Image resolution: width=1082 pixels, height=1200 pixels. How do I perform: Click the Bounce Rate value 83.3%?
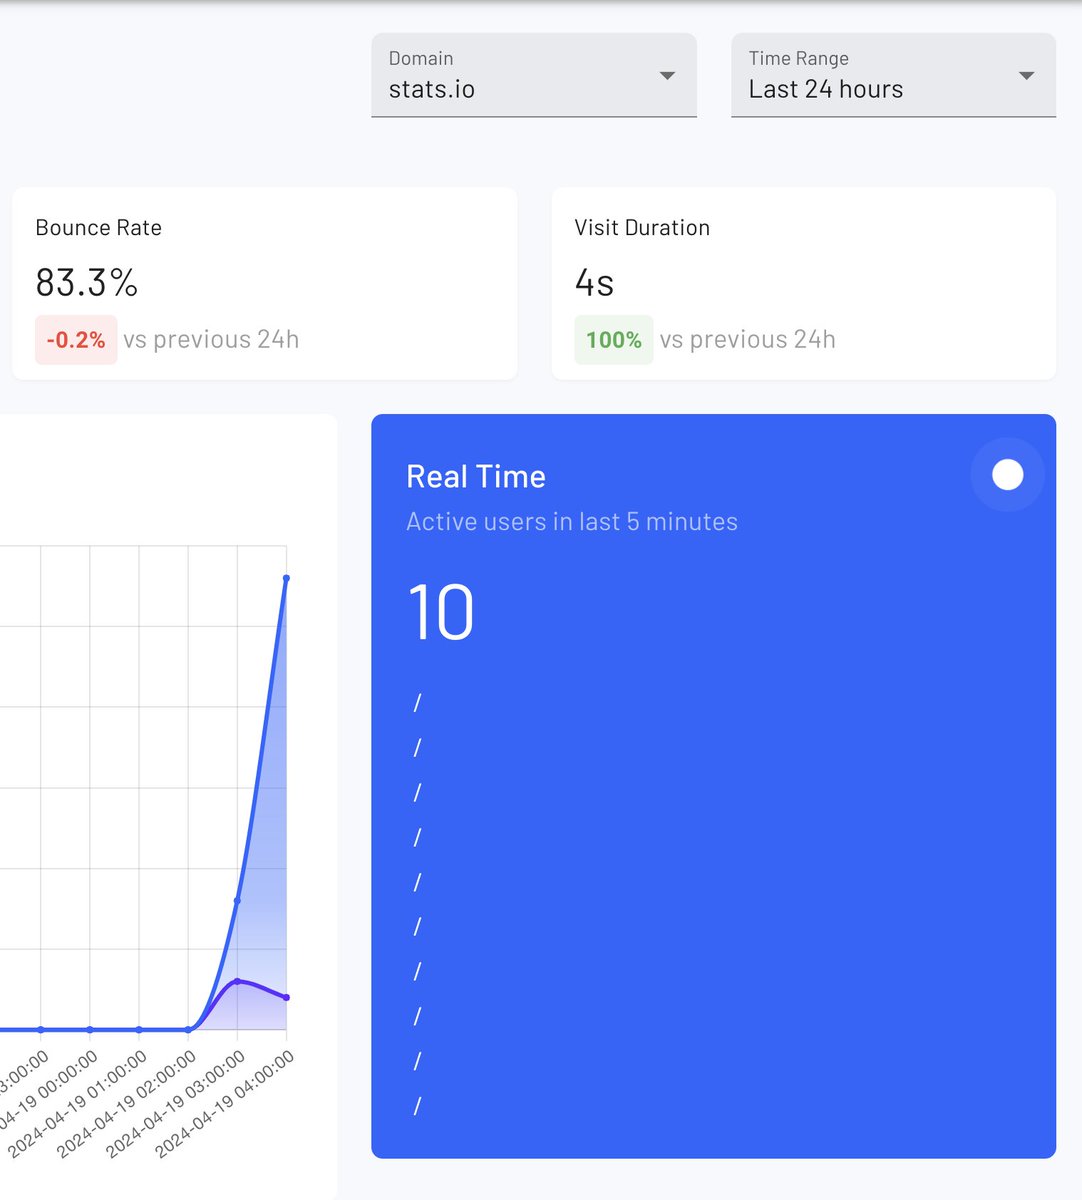tap(87, 283)
